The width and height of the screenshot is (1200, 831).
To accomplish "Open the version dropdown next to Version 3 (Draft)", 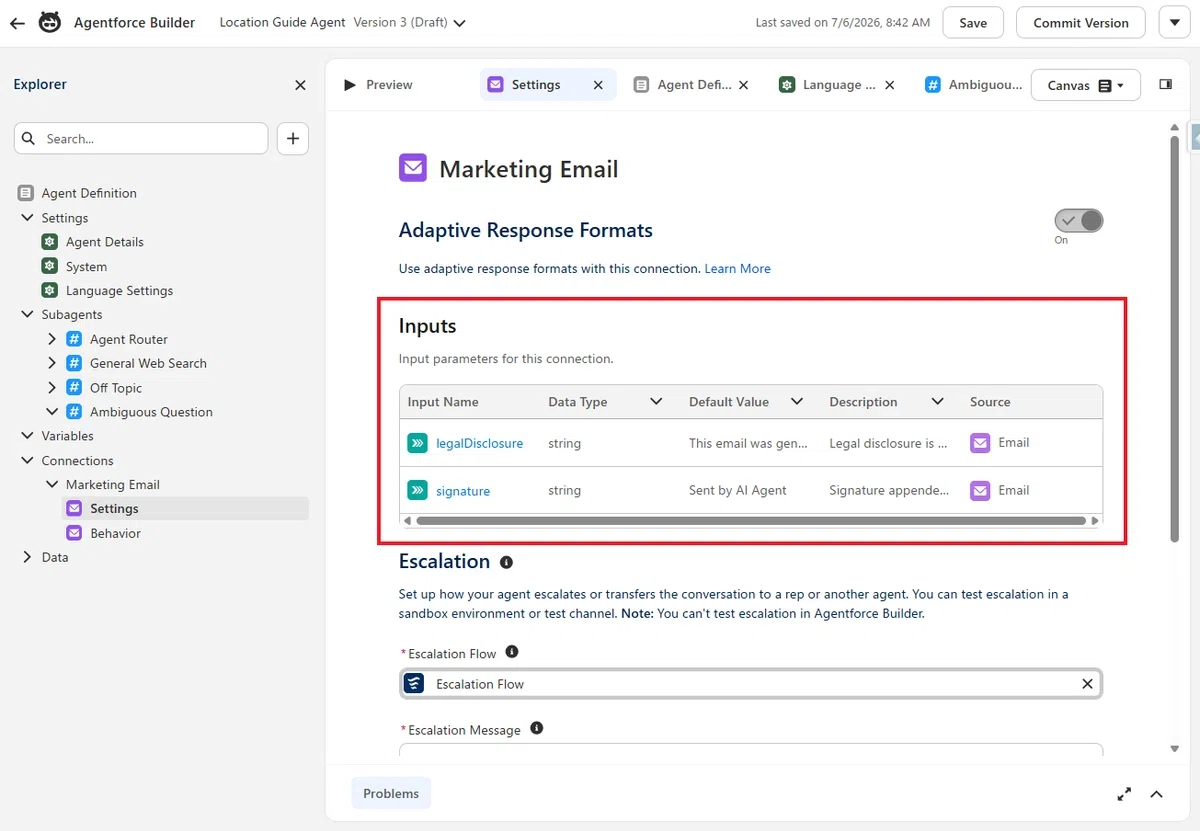I will click(459, 23).
